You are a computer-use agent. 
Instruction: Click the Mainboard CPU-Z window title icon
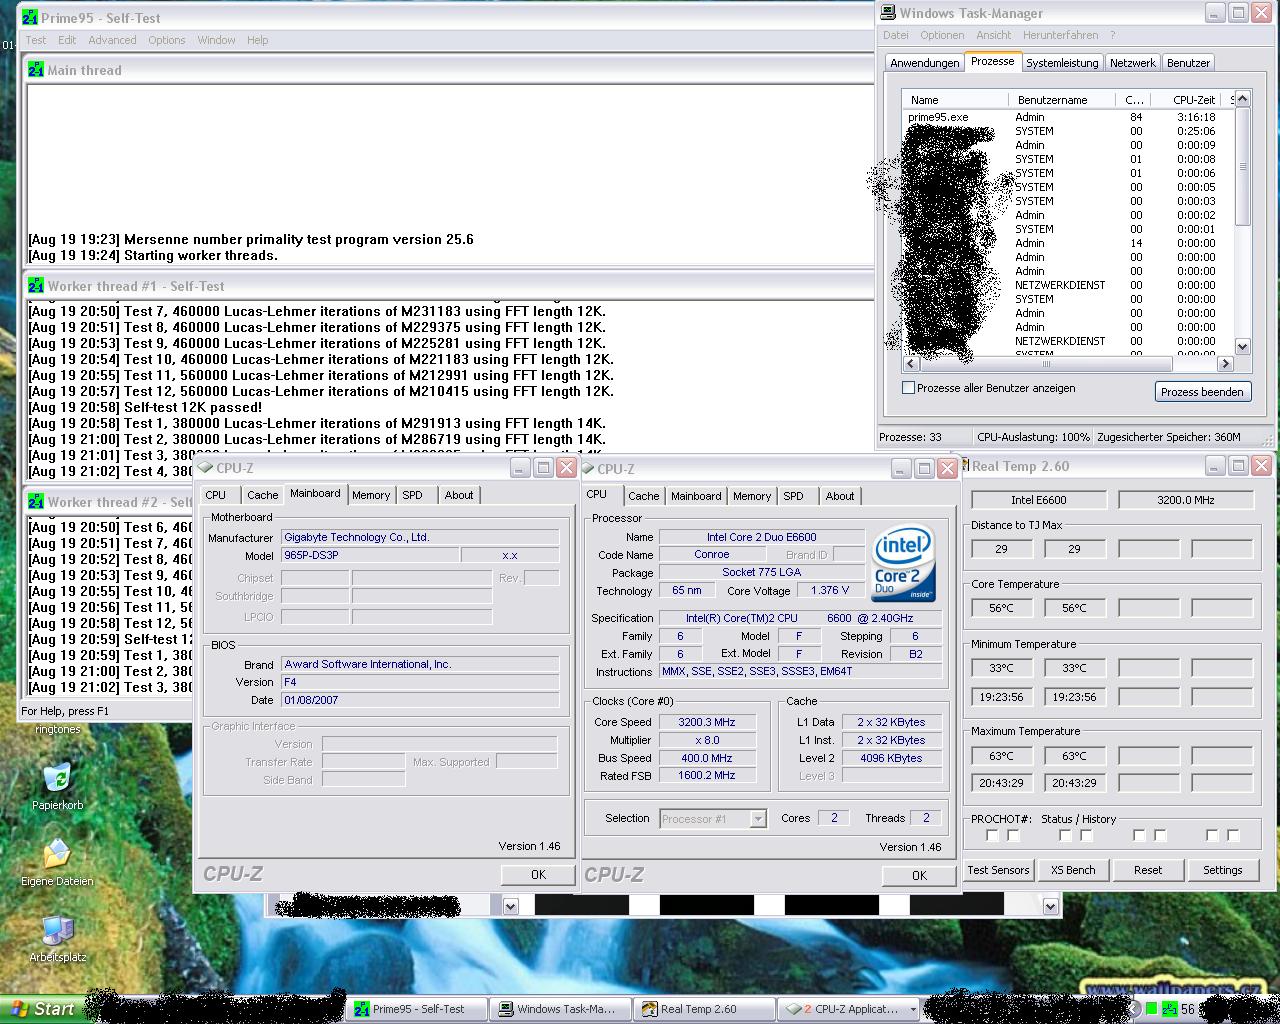click(x=206, y=467)
